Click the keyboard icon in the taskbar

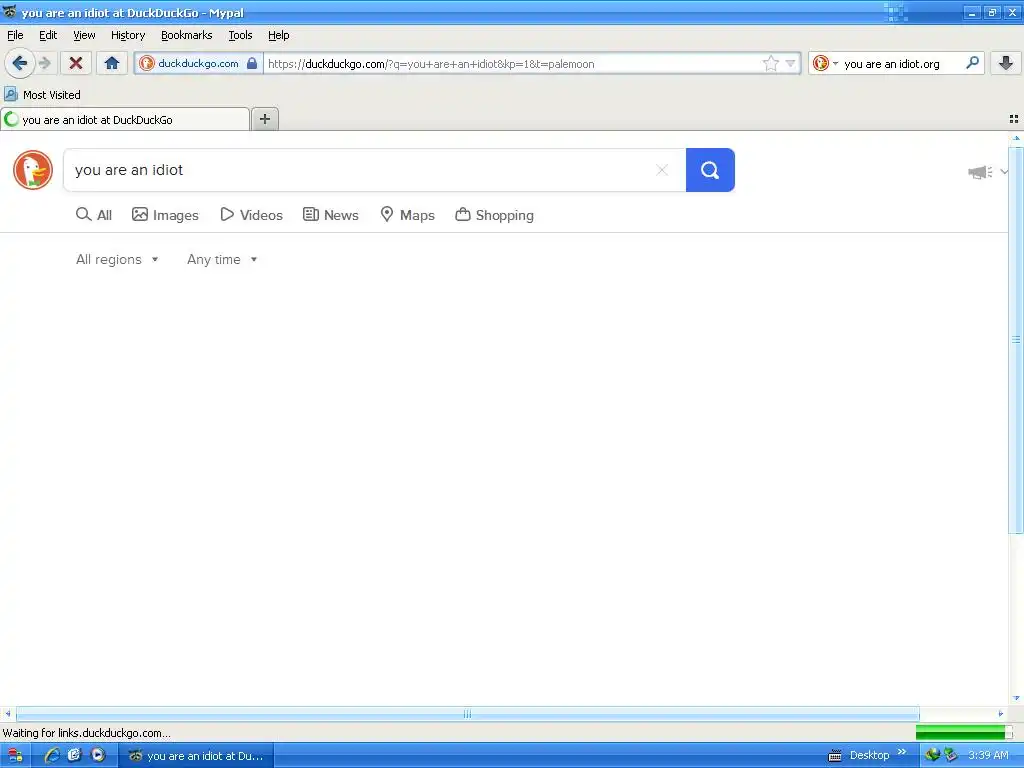(x=835, y=756)
